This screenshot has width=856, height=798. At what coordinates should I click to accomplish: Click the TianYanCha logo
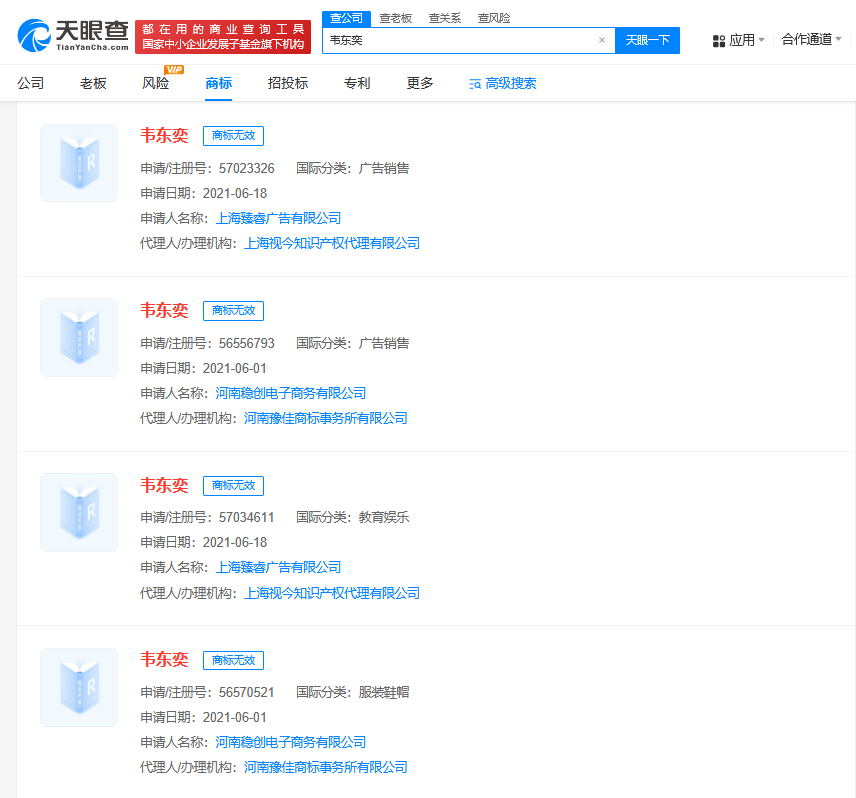point(73,36)
